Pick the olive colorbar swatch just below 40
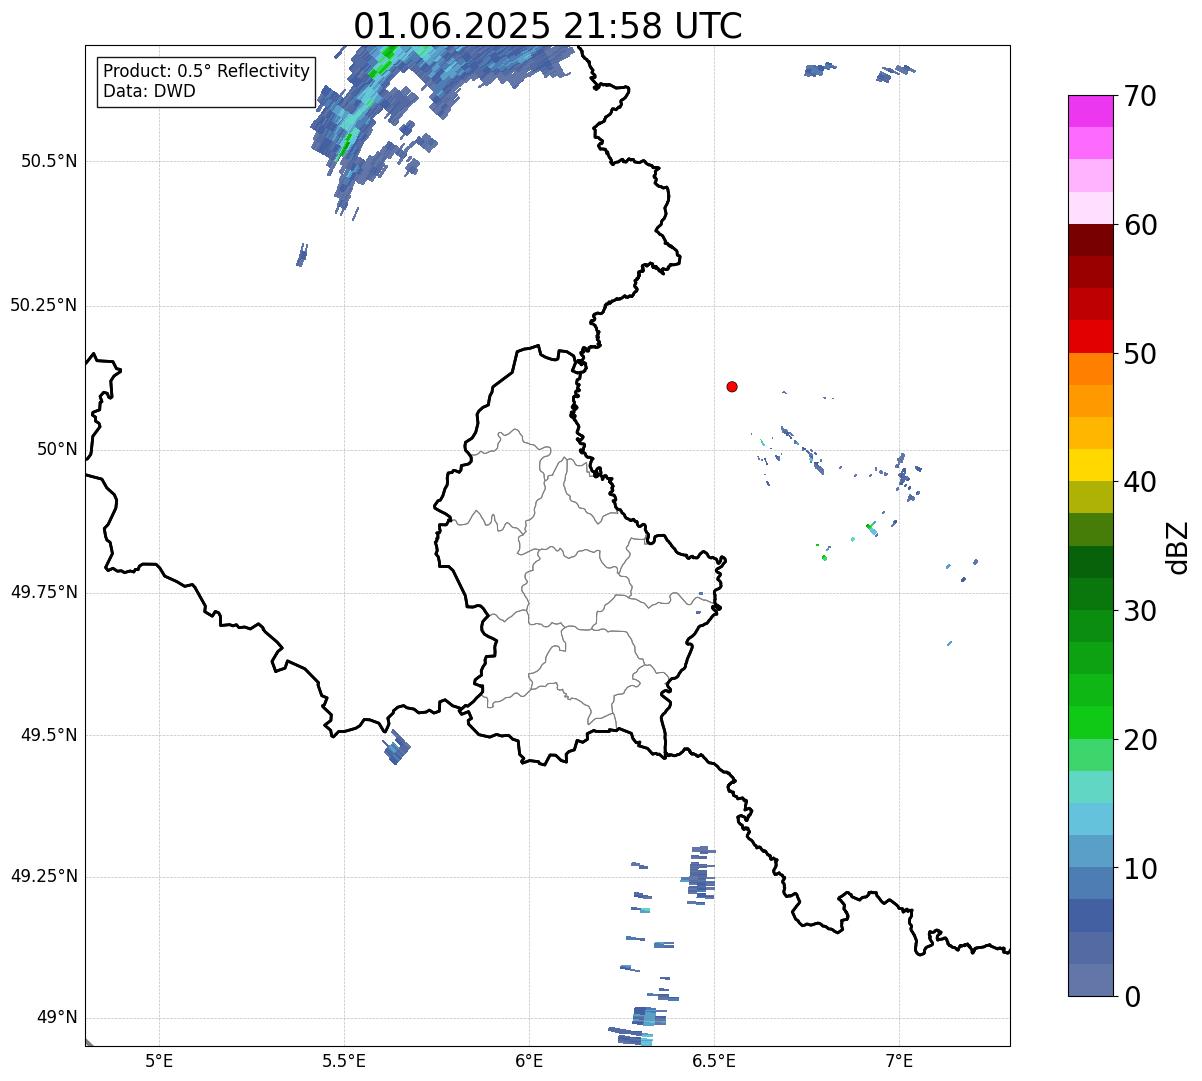This screenshot has height=1081, width=1202. [1090, 498]
